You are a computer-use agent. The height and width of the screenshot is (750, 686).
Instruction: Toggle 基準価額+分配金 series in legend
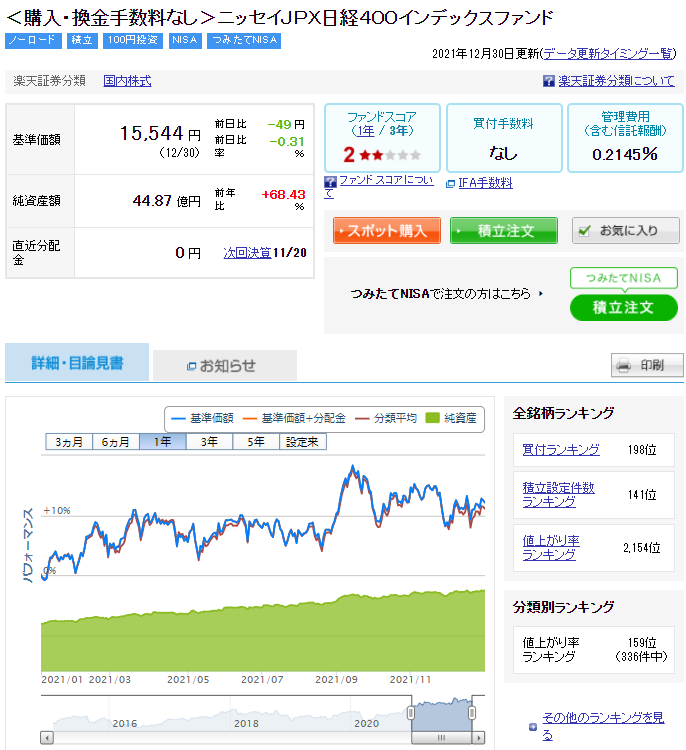point(294,419)
